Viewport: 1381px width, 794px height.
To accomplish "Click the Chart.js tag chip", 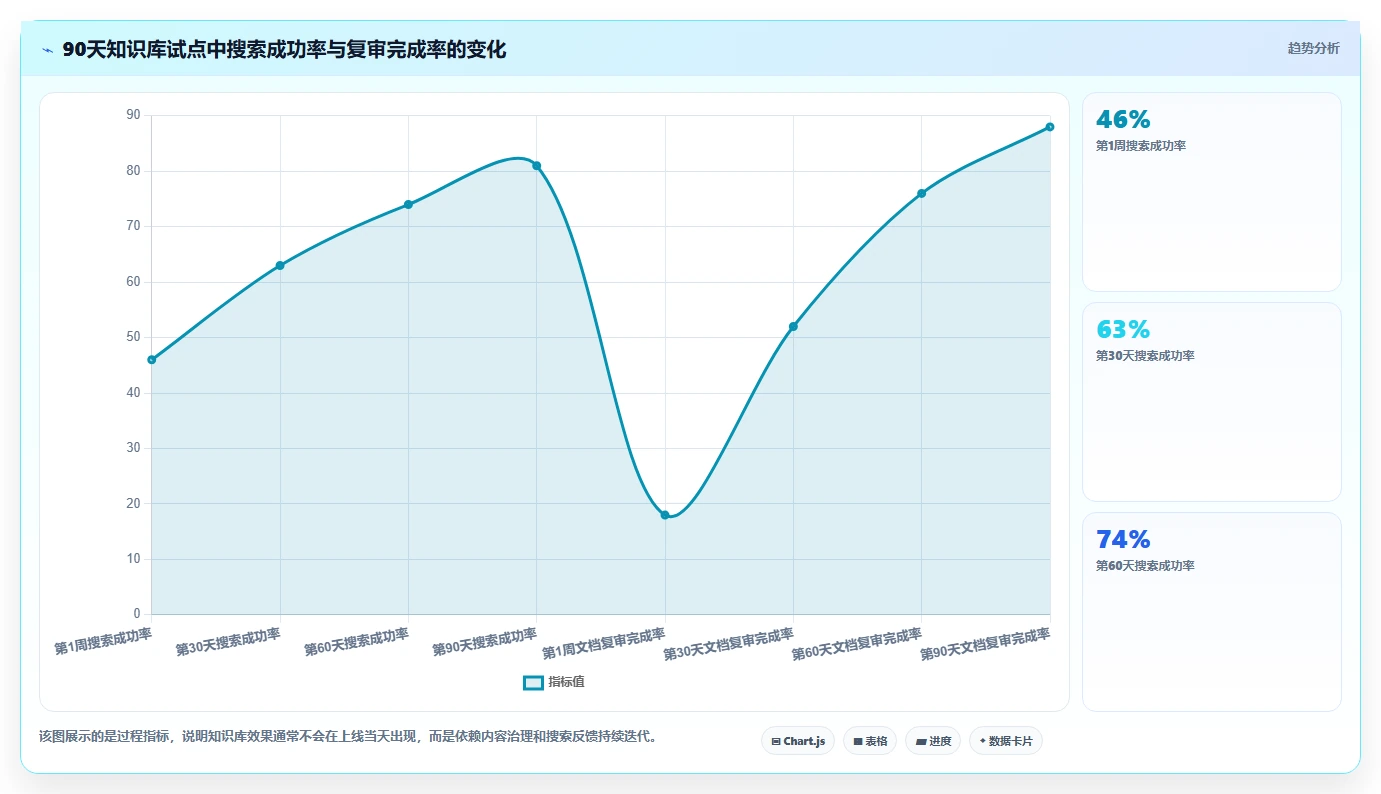I will pyautogui.click(x=798, y=741).
